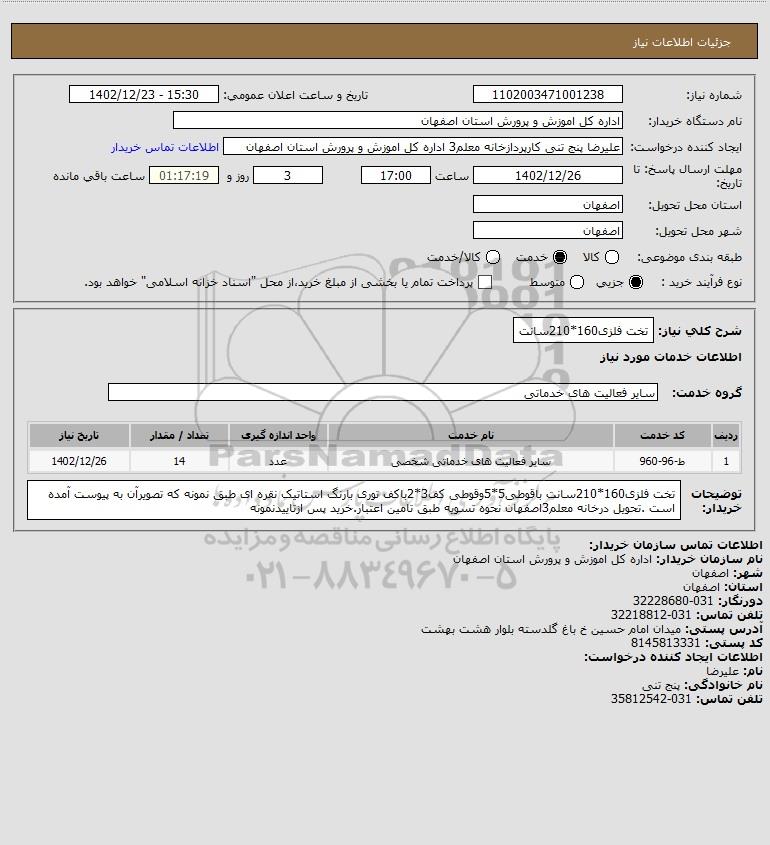Click the general description field تخت فلزی160*210سانت
This screenshot has width=770, height=845.
(583, 330)
